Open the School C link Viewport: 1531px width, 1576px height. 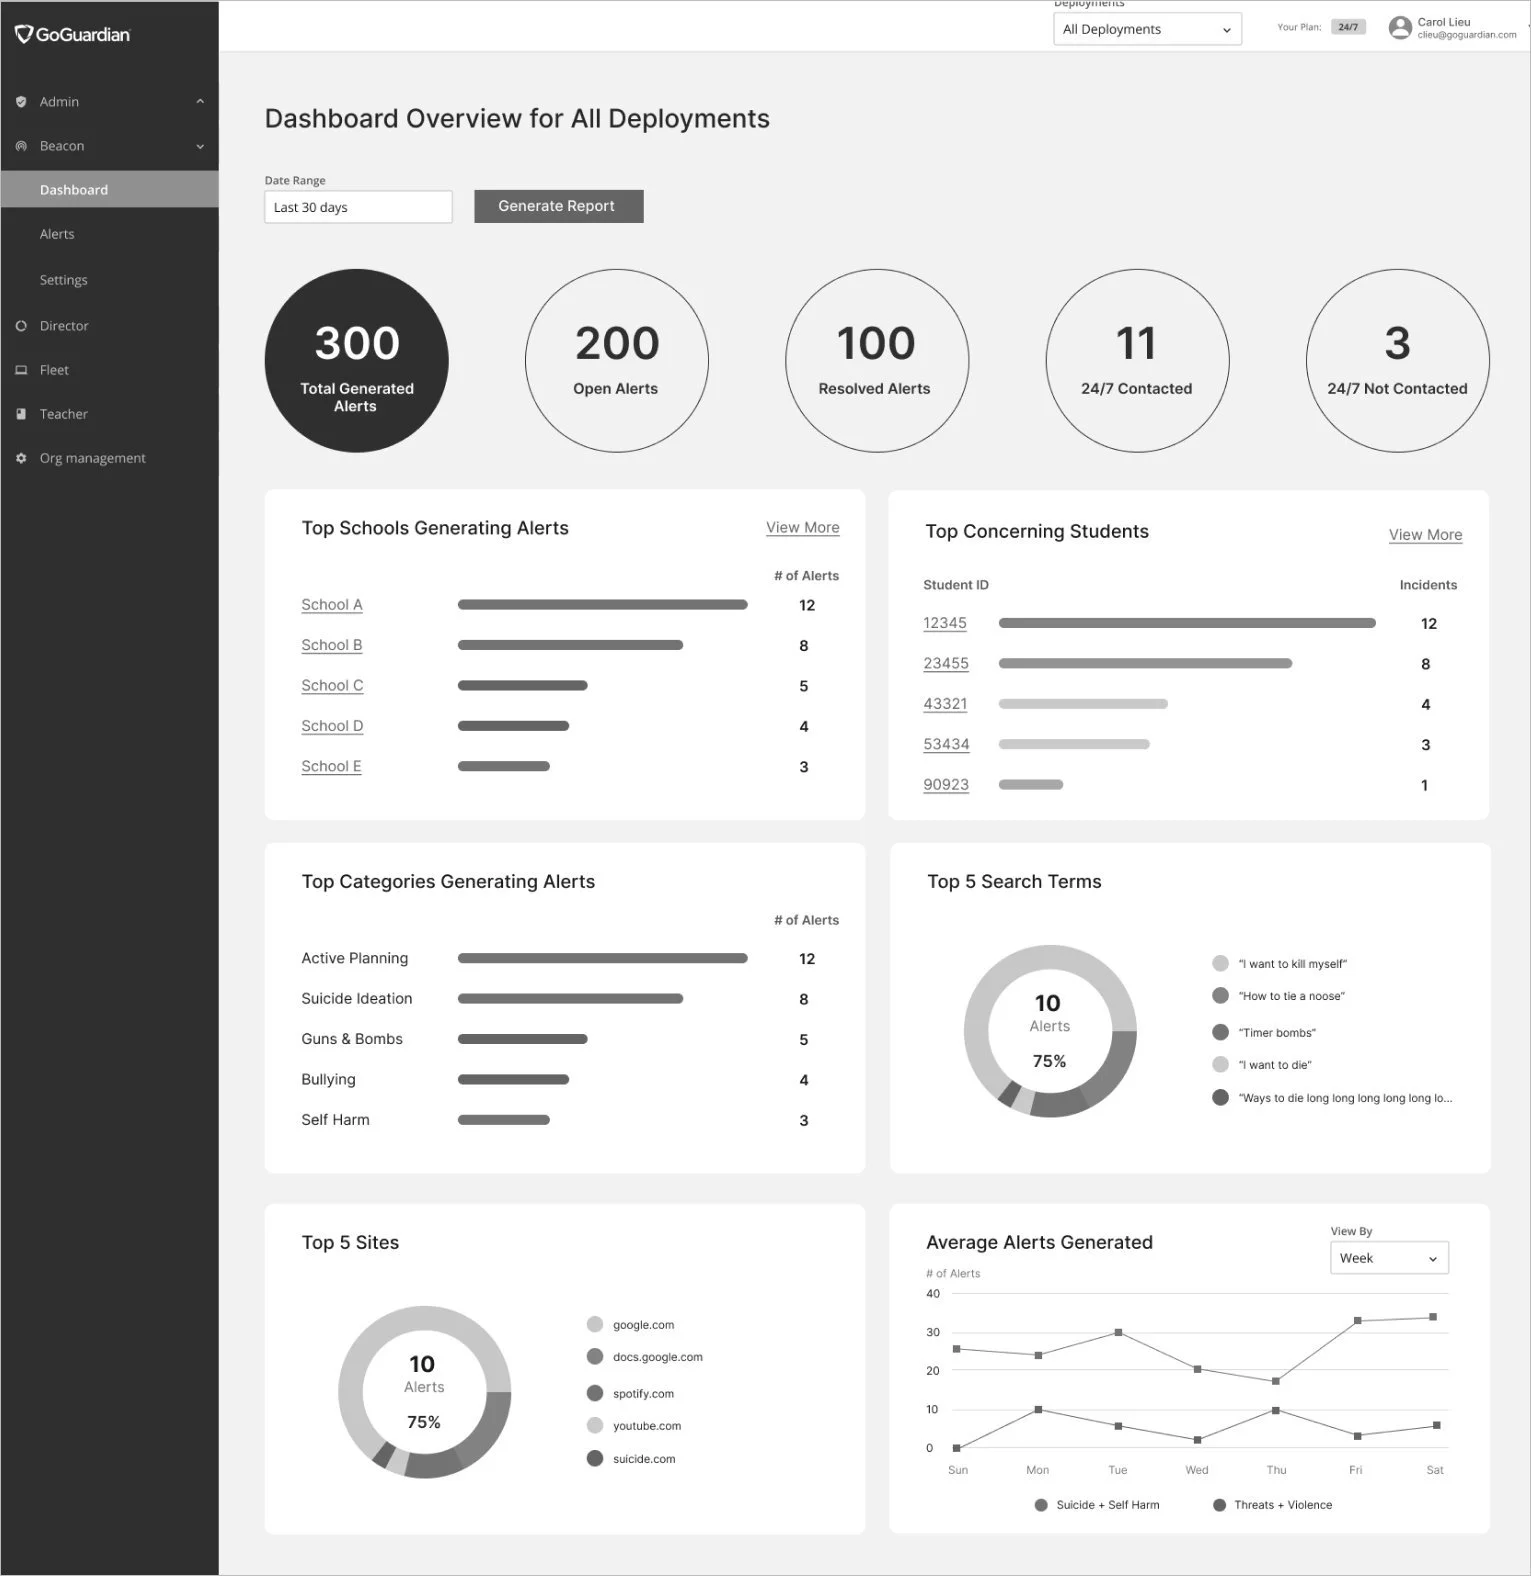tap(332, 686)
